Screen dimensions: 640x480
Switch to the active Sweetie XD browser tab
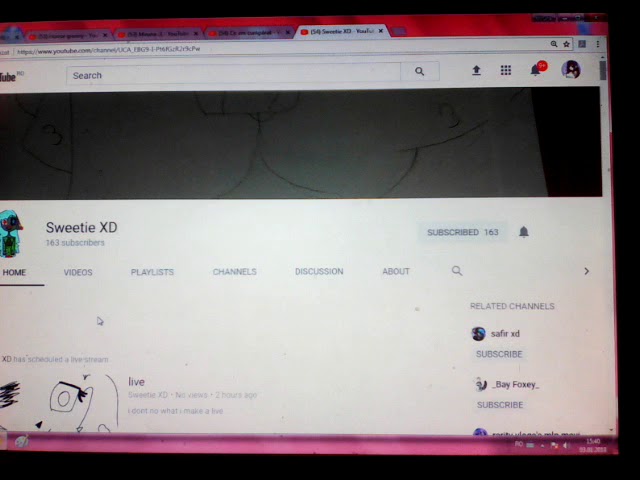click(x=342, y=31)
